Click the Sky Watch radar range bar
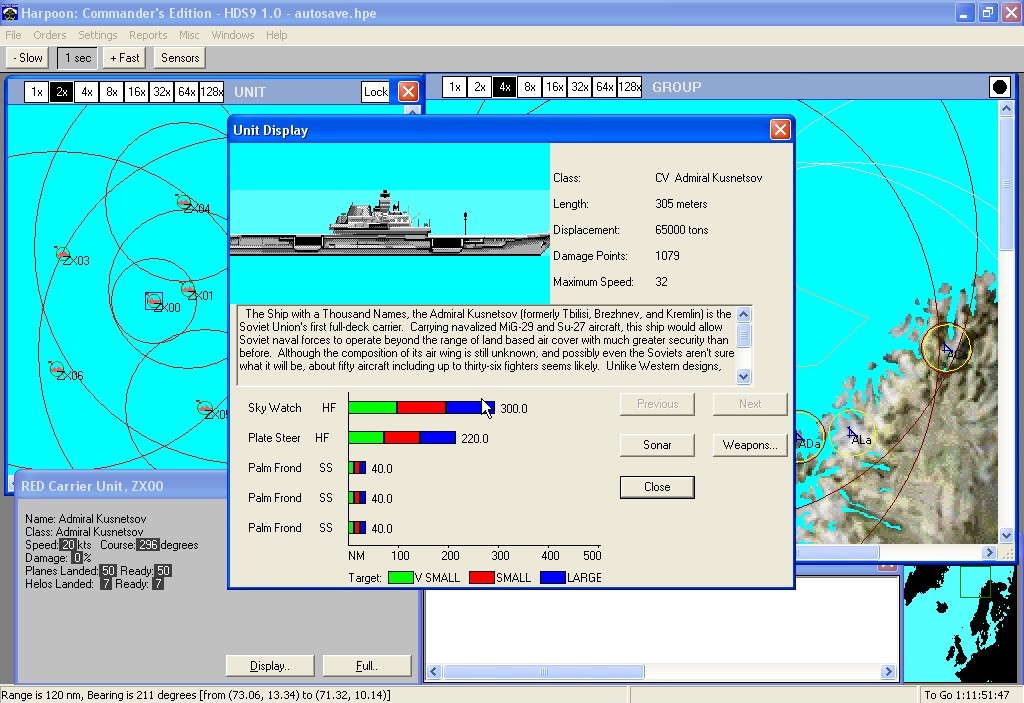The height and width of the screenshot is (703, 1024). [422, 408]
